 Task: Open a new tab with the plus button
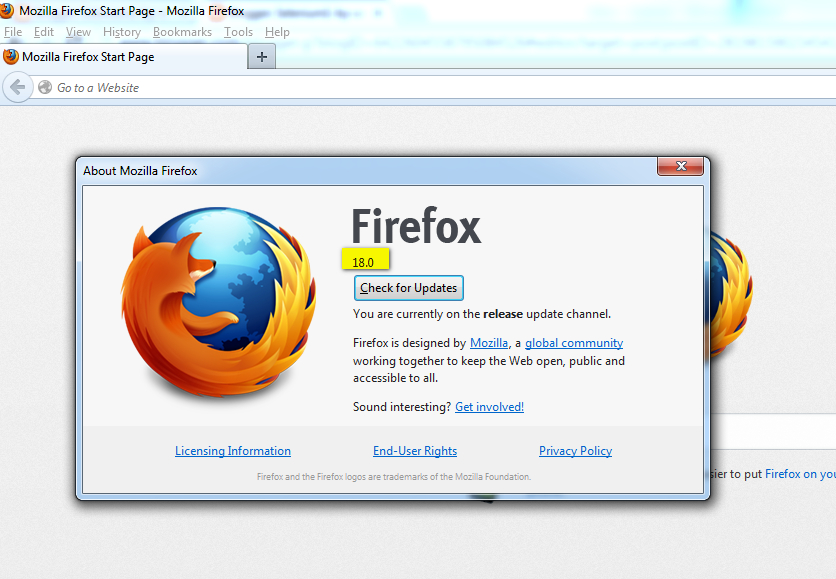(261, 56)
